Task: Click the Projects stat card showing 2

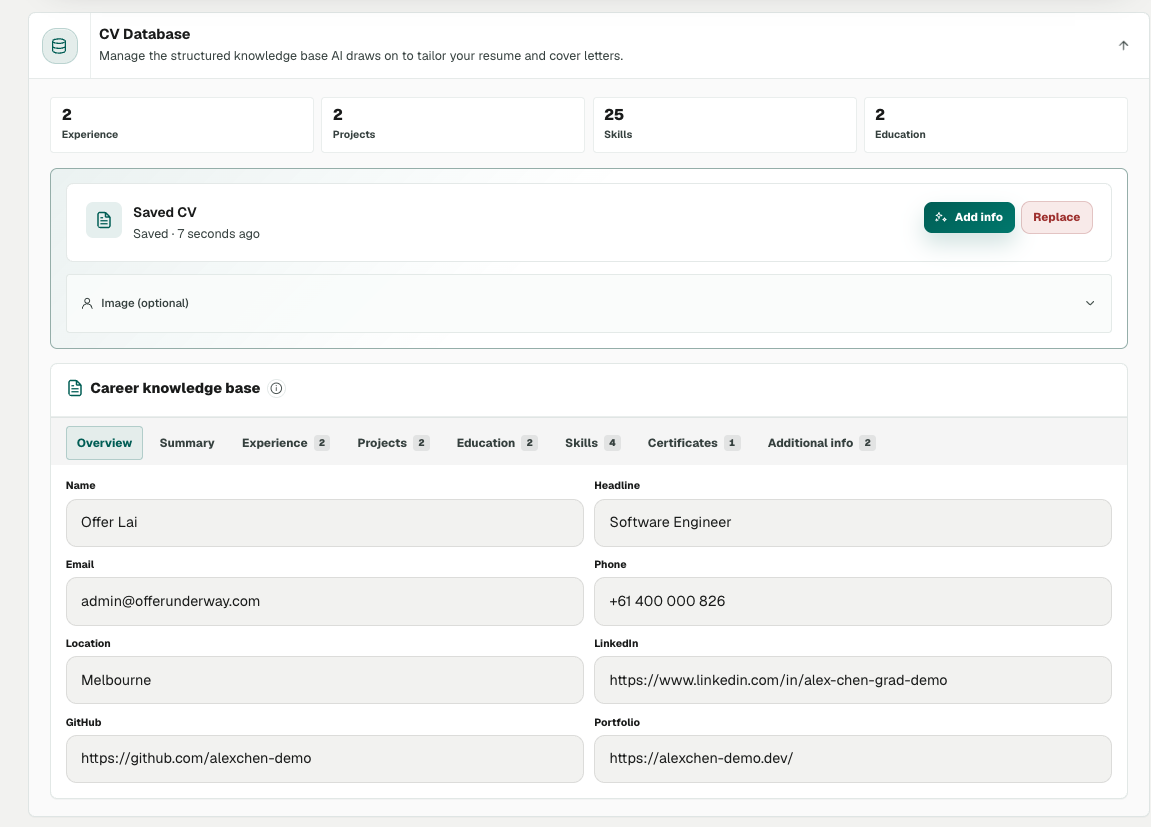Action: pyautogui.click(x=453, y=125)
